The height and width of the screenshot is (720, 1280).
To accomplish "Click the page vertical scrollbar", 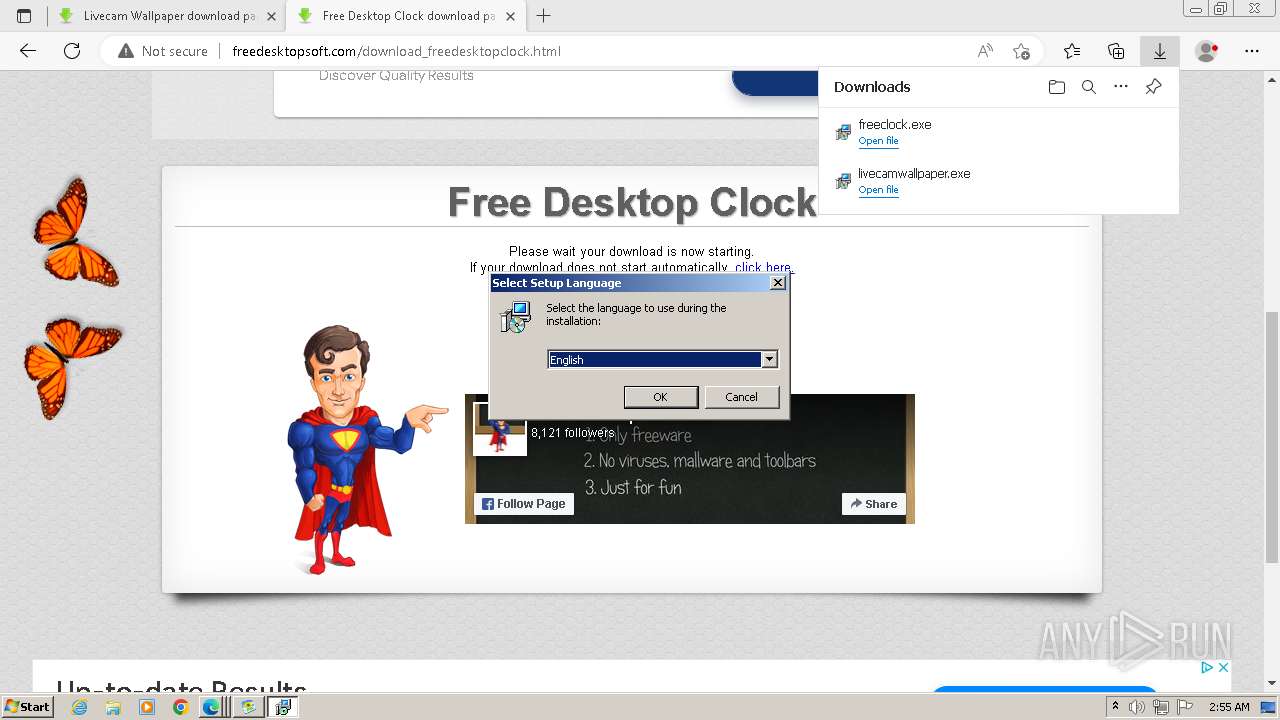I will pyautogui.click(x=1272, y=437).
